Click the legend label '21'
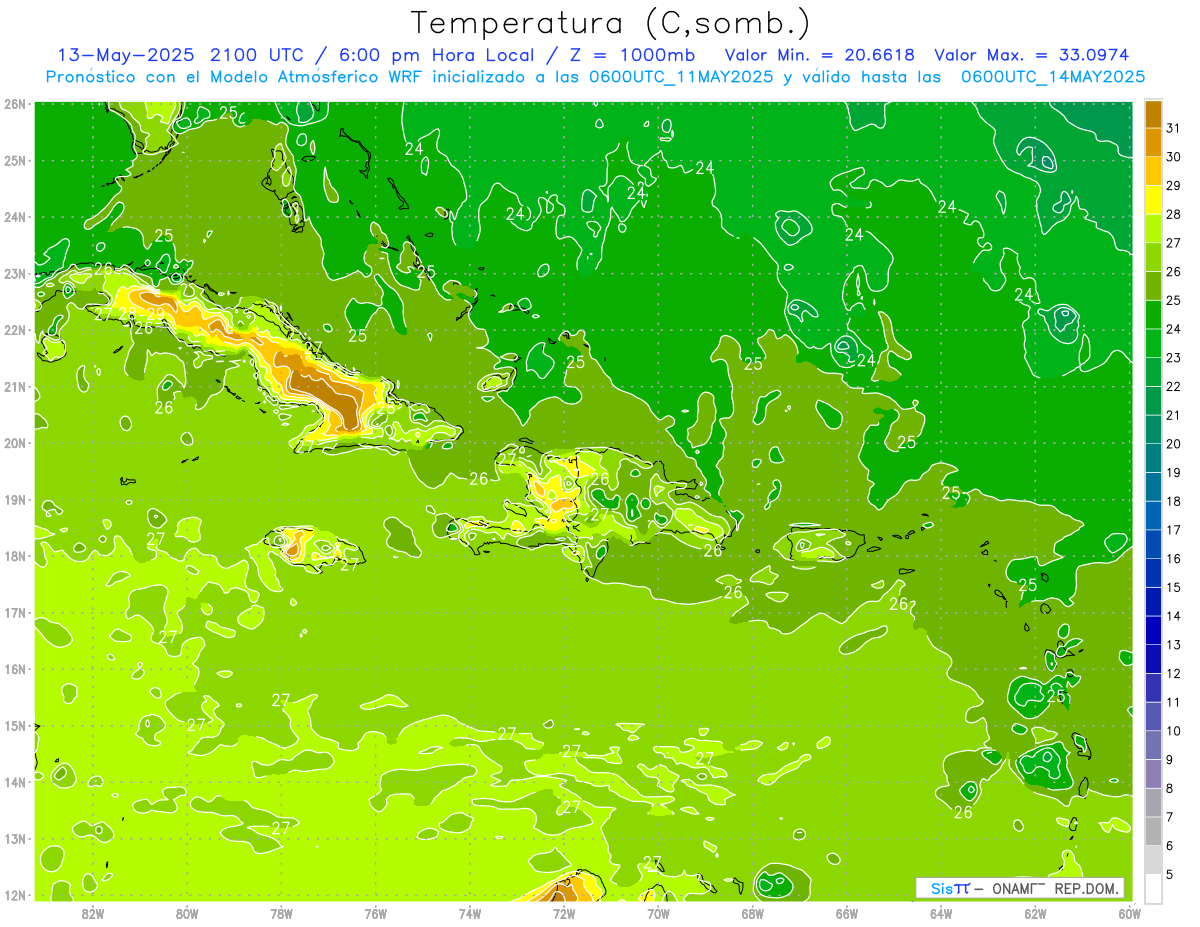 tap(1173, 415)
